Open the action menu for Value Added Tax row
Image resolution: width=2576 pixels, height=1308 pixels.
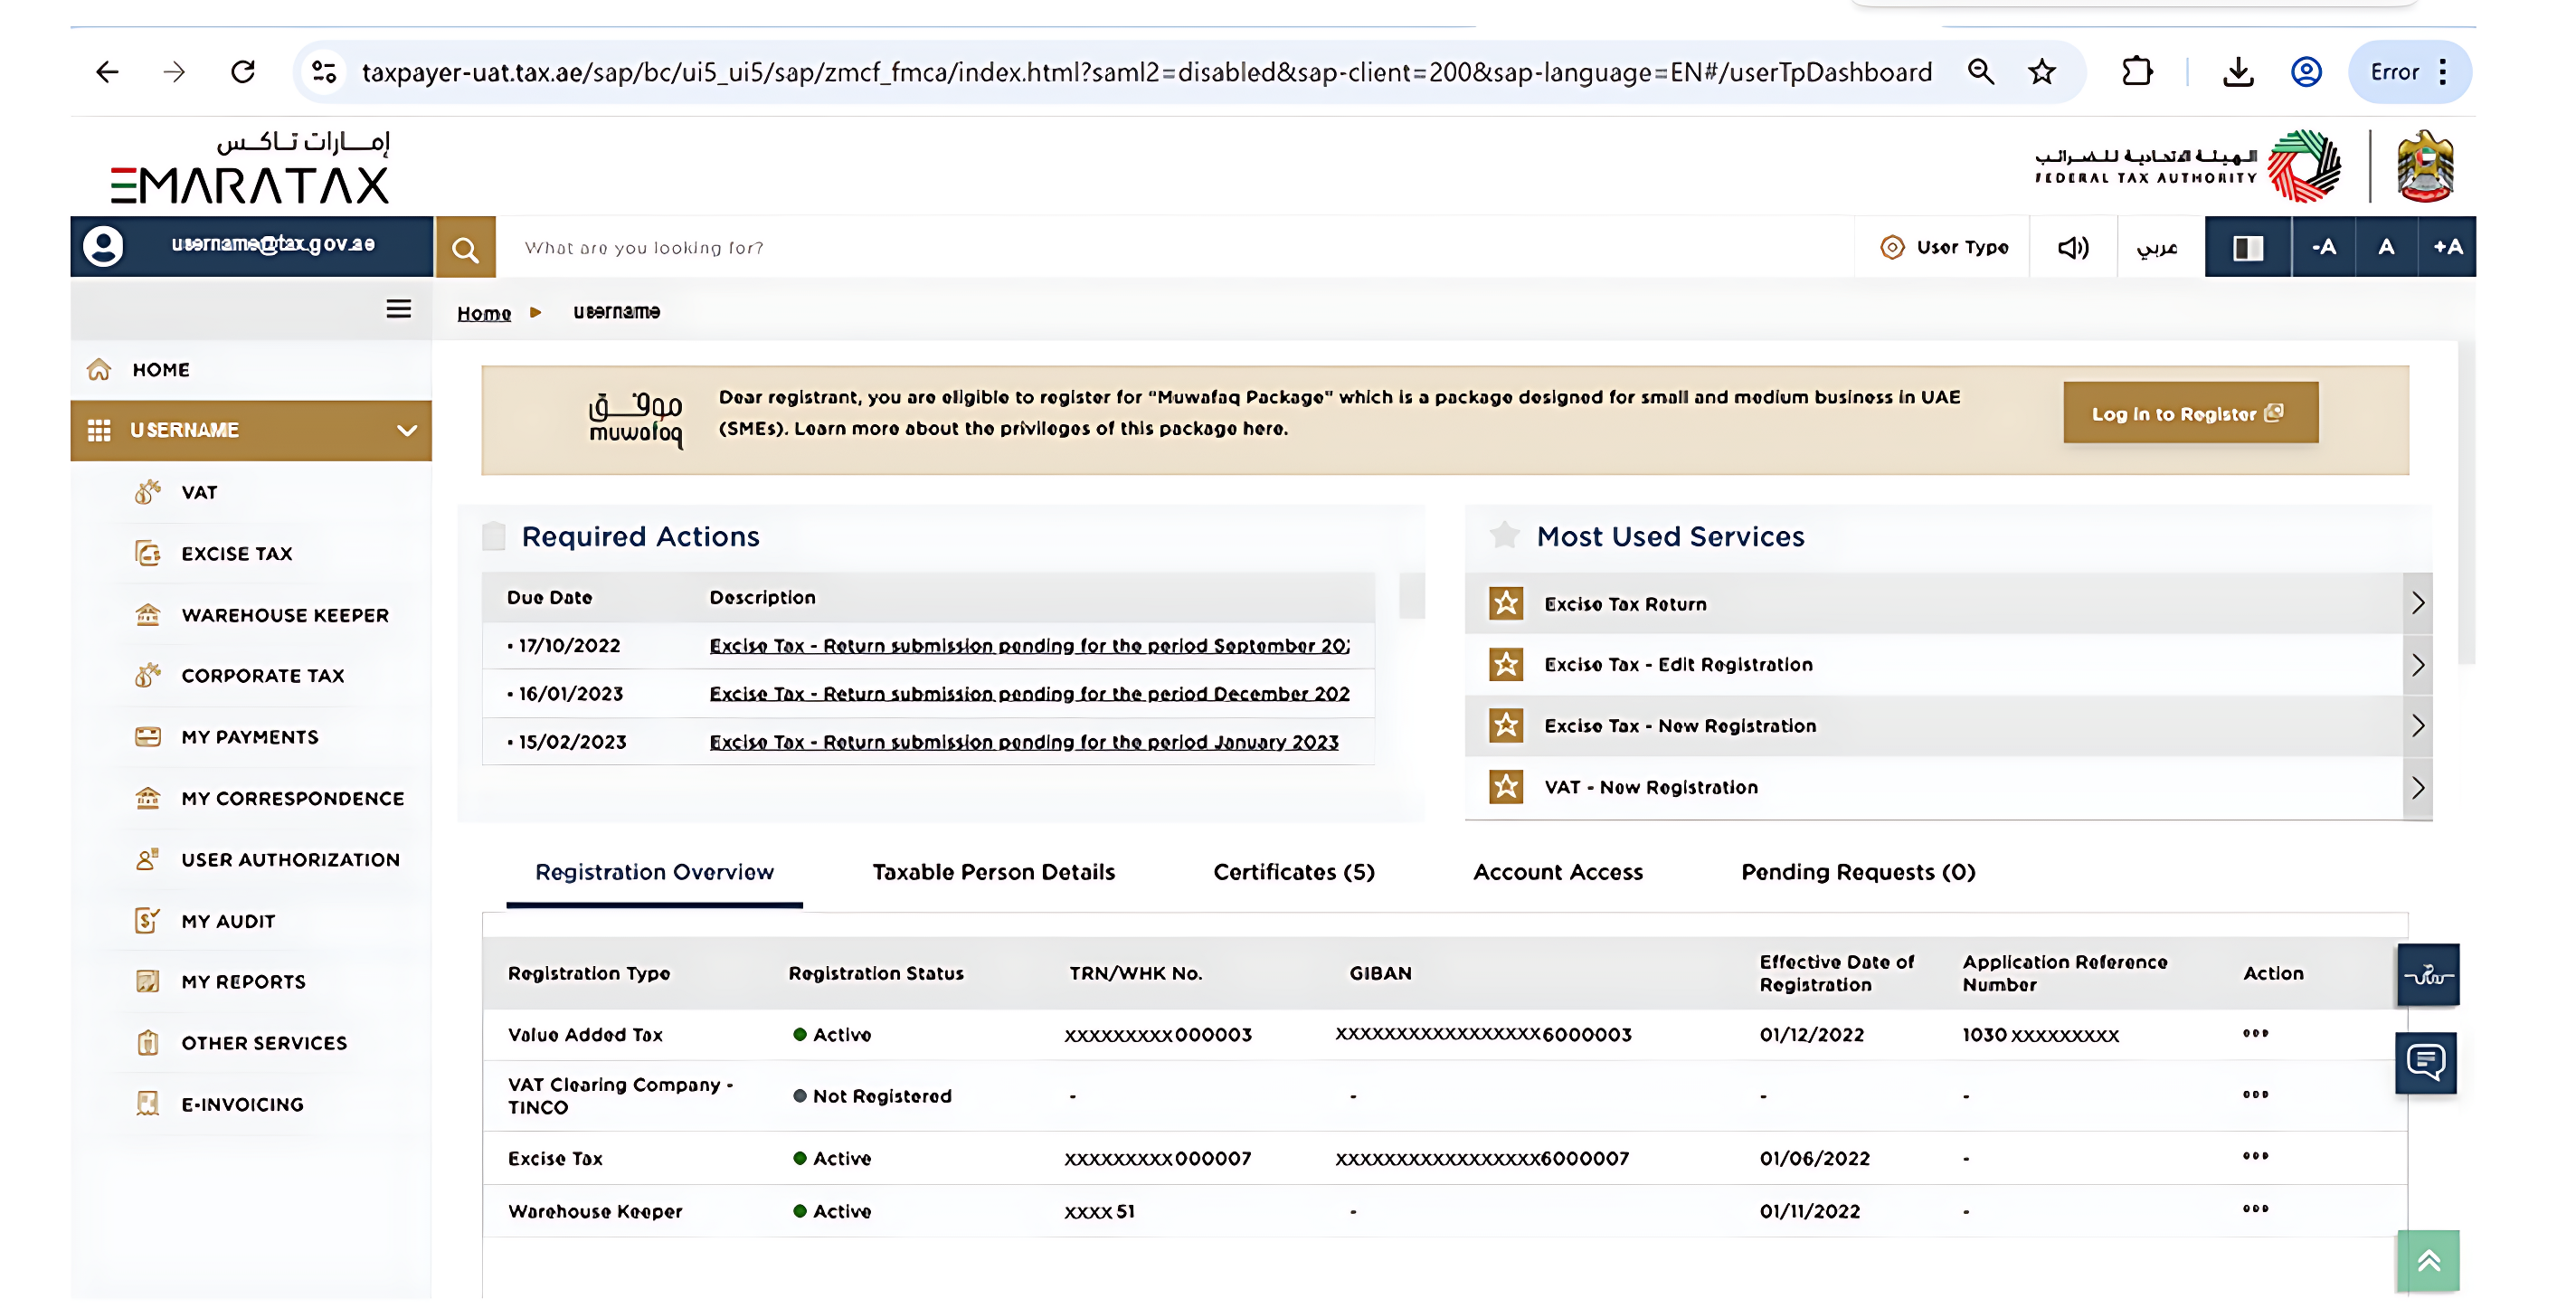[2255, 1035]
